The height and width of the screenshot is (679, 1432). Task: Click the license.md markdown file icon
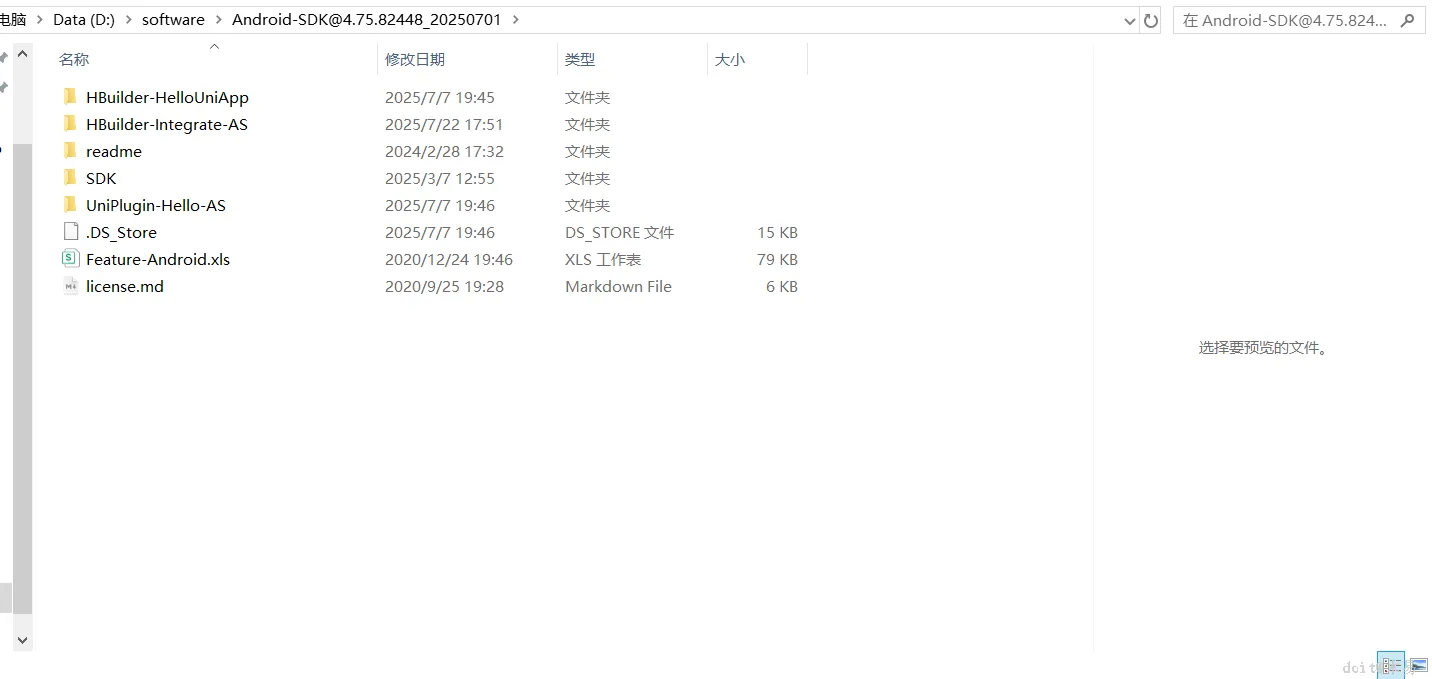click(70, 286)
